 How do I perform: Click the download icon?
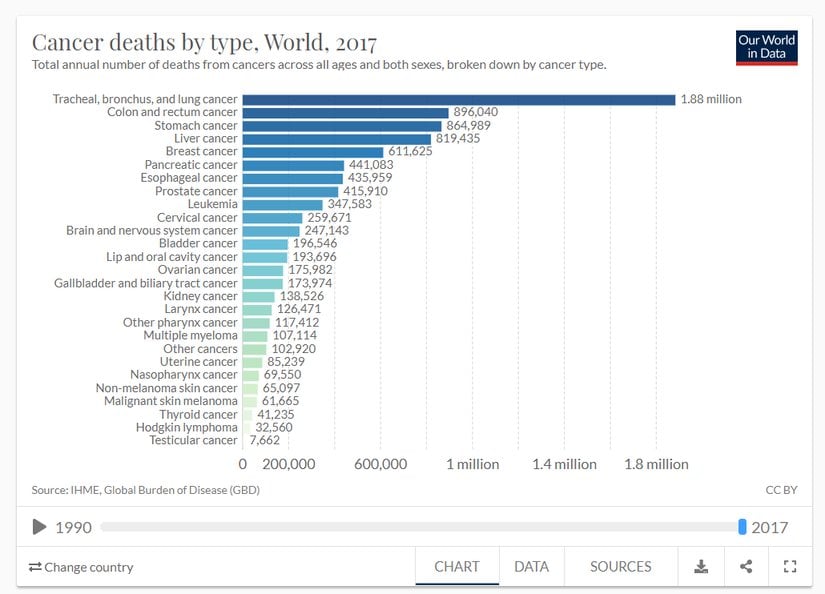[701, 566]
